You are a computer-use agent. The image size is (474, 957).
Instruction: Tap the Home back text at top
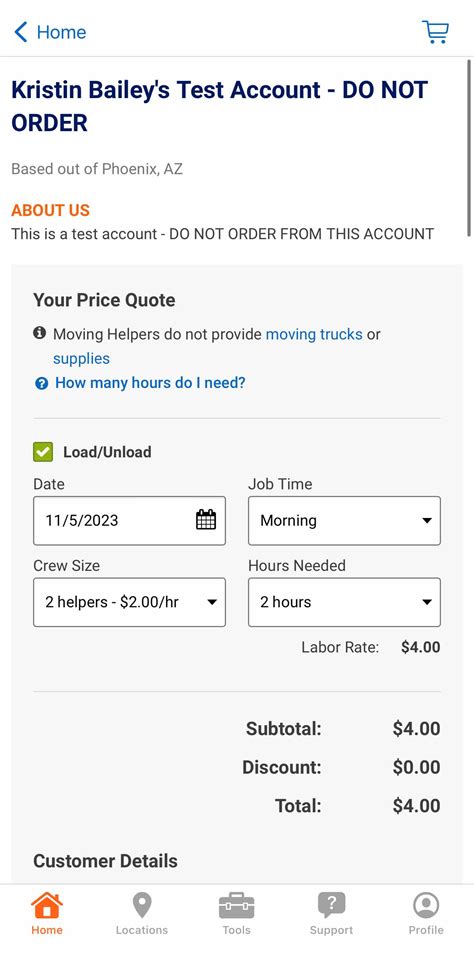point(62,32)
